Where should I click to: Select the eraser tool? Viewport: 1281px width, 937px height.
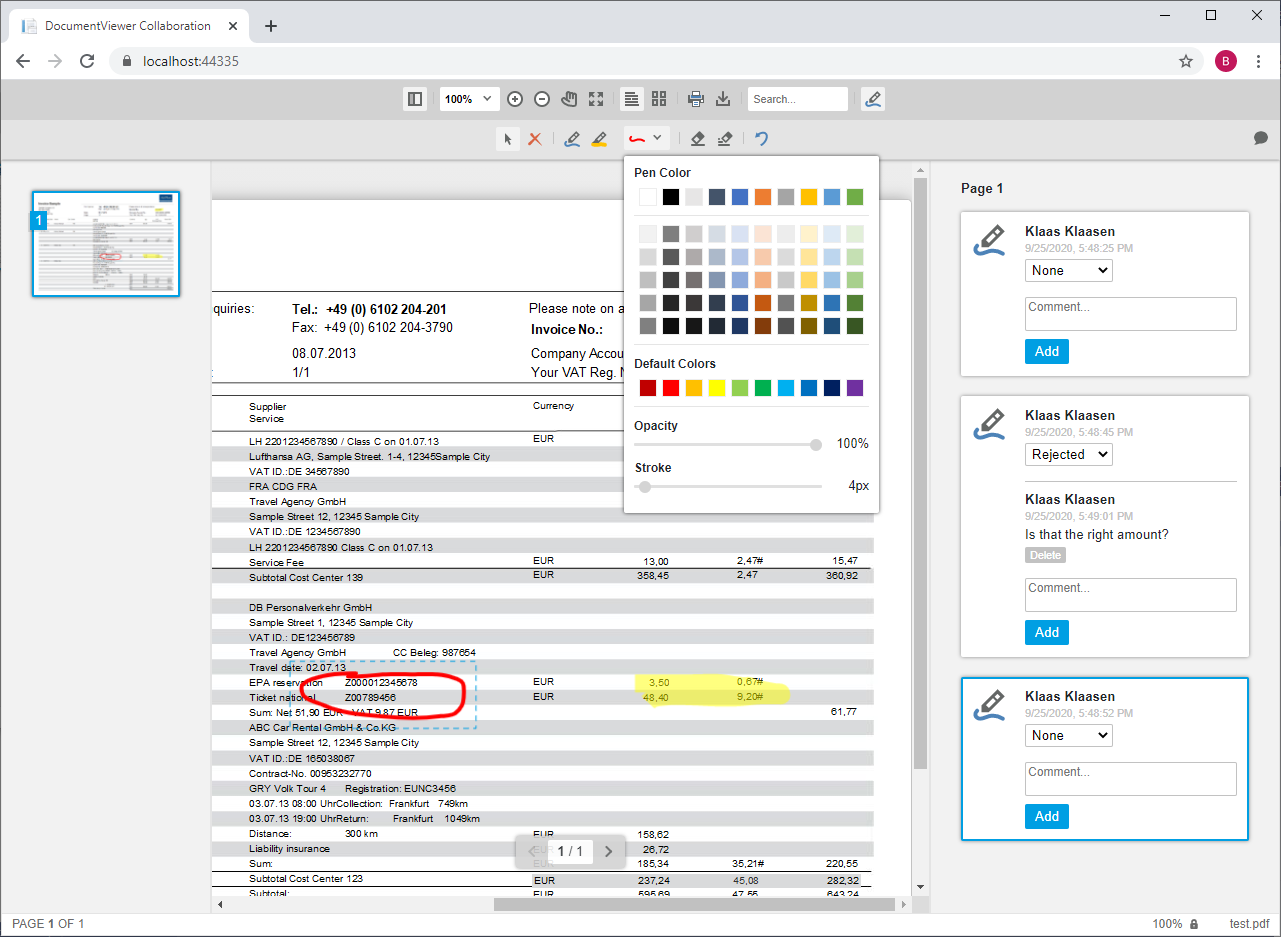click(x=698, y=139)
